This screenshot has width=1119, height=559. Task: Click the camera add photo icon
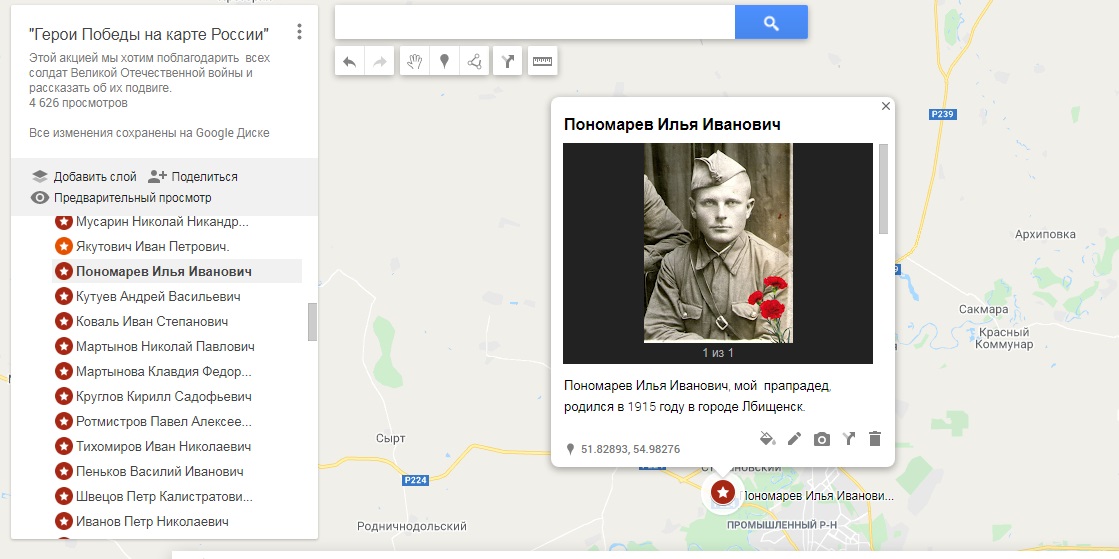(x=821, y=439)
